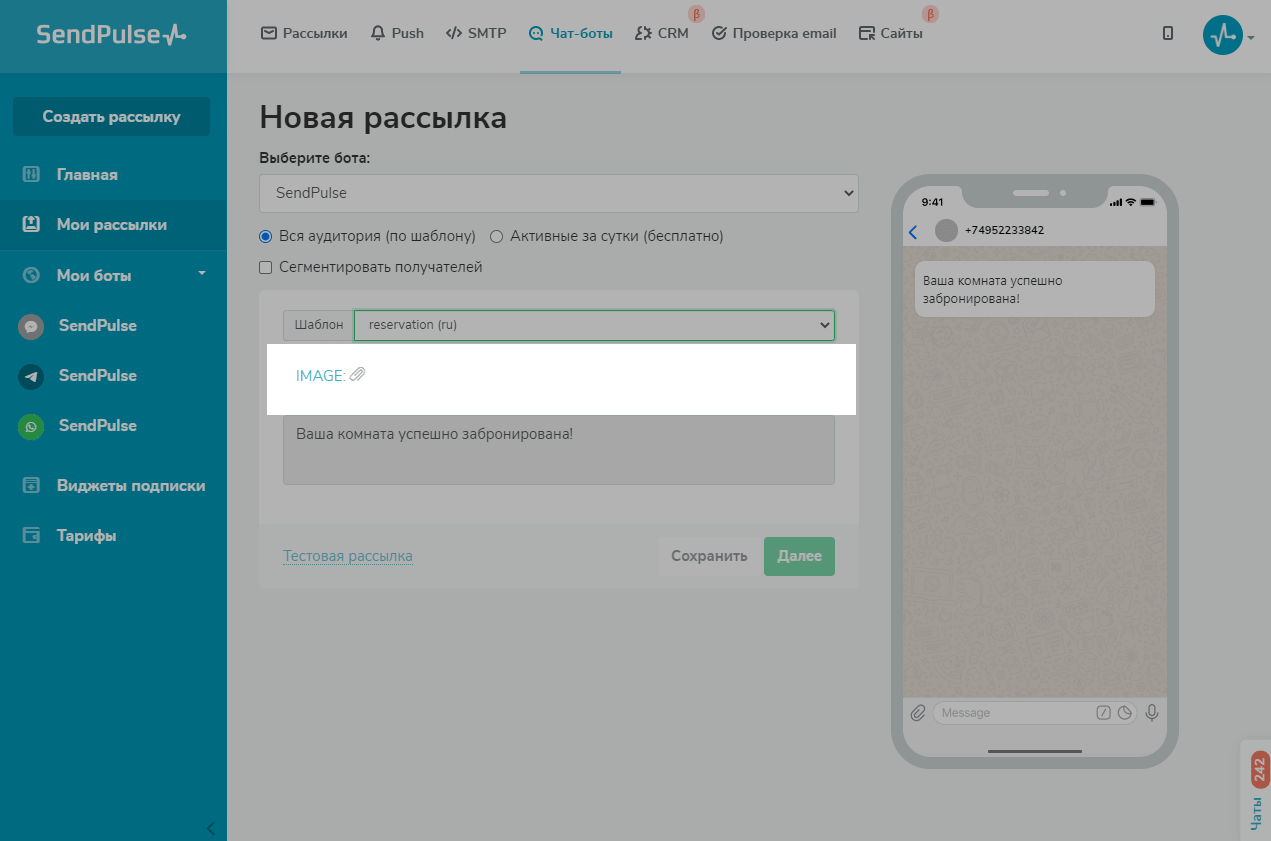Screen dimensions: 1271x841
Task: Click the Создать рассылку button
Action: tap(111, 116)
